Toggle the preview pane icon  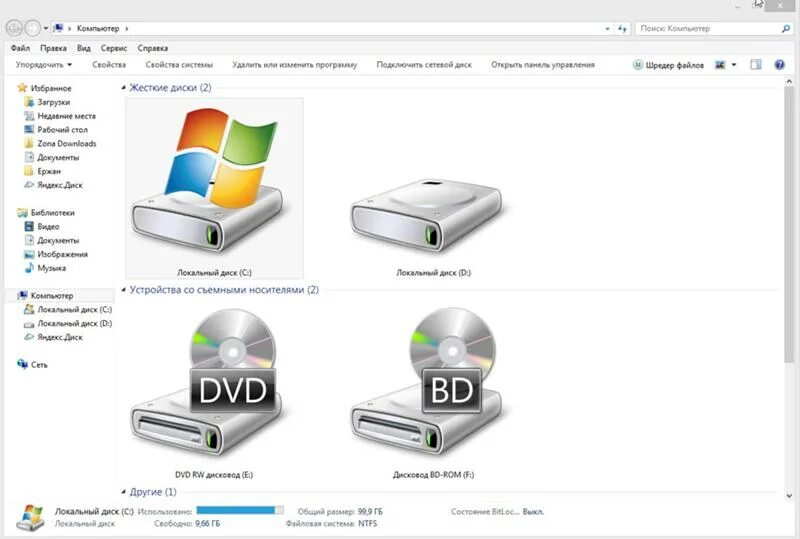[756, 65]
